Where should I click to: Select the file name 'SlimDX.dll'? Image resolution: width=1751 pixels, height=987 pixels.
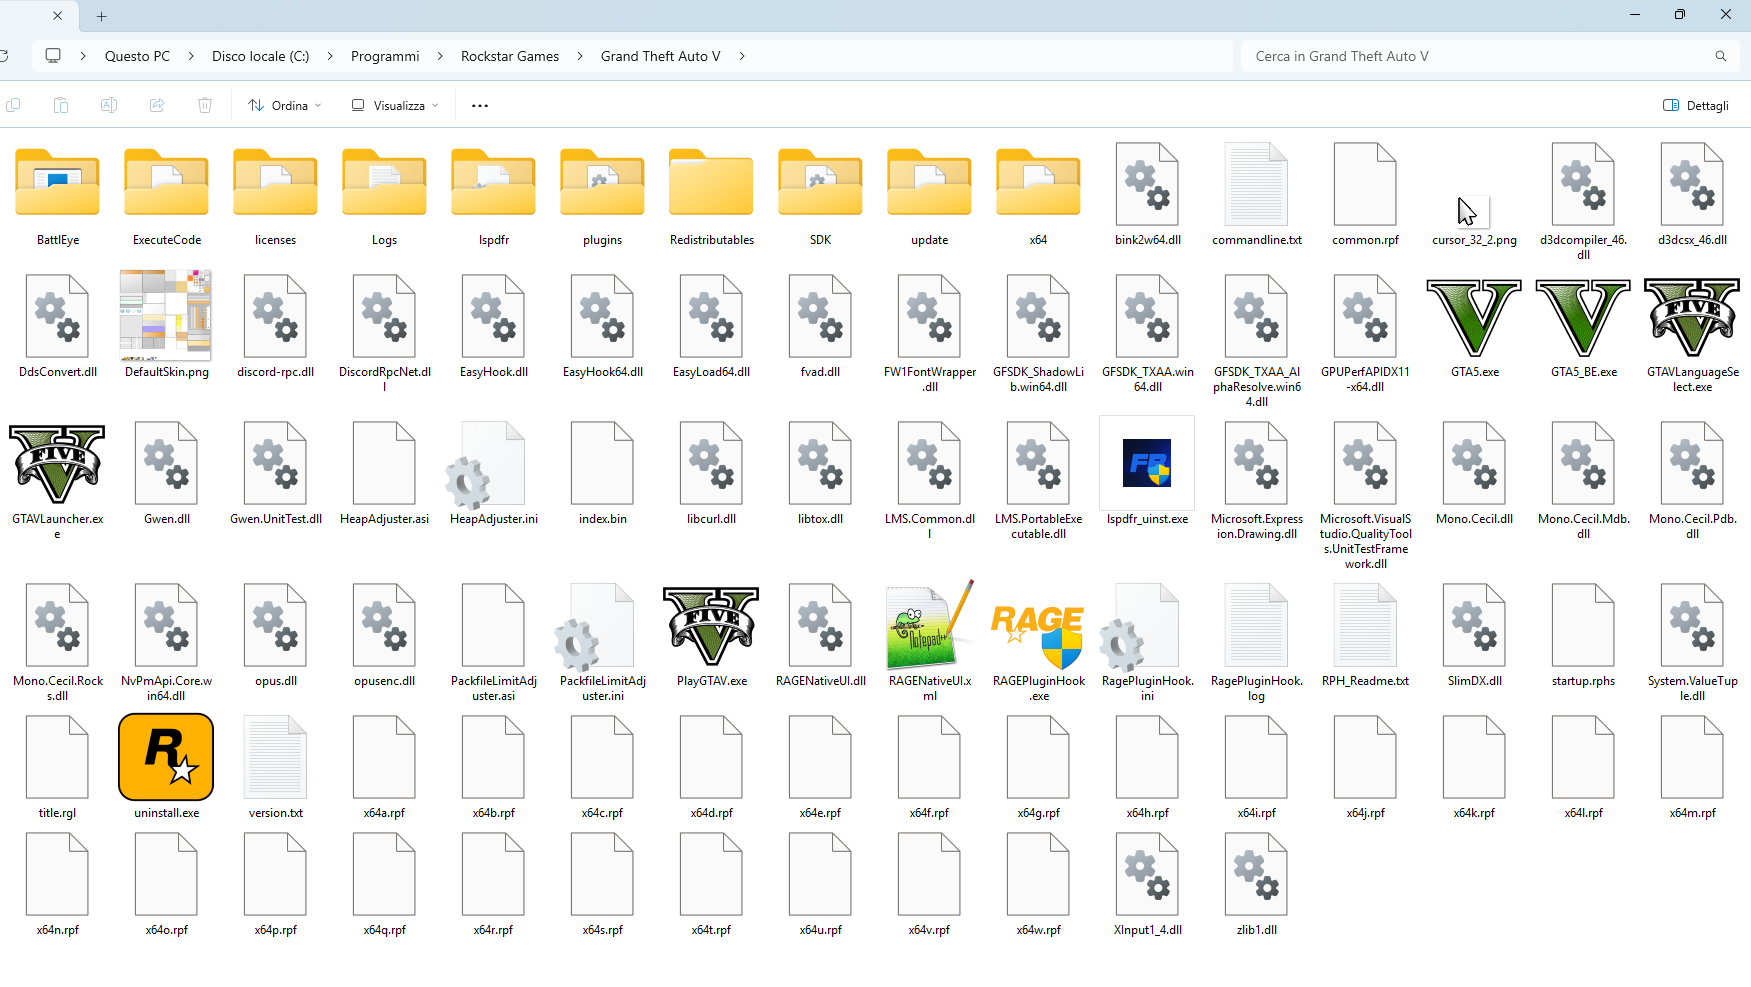pos(1474,681)
